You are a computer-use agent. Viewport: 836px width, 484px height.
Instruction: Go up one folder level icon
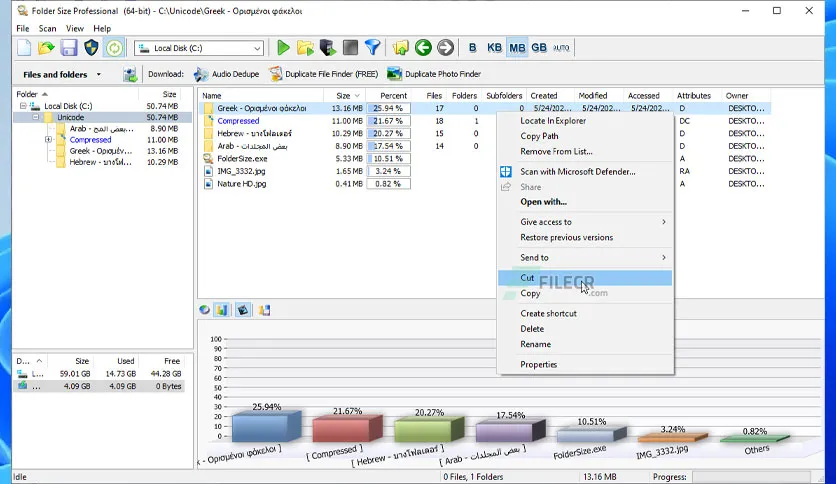point(400,48)
